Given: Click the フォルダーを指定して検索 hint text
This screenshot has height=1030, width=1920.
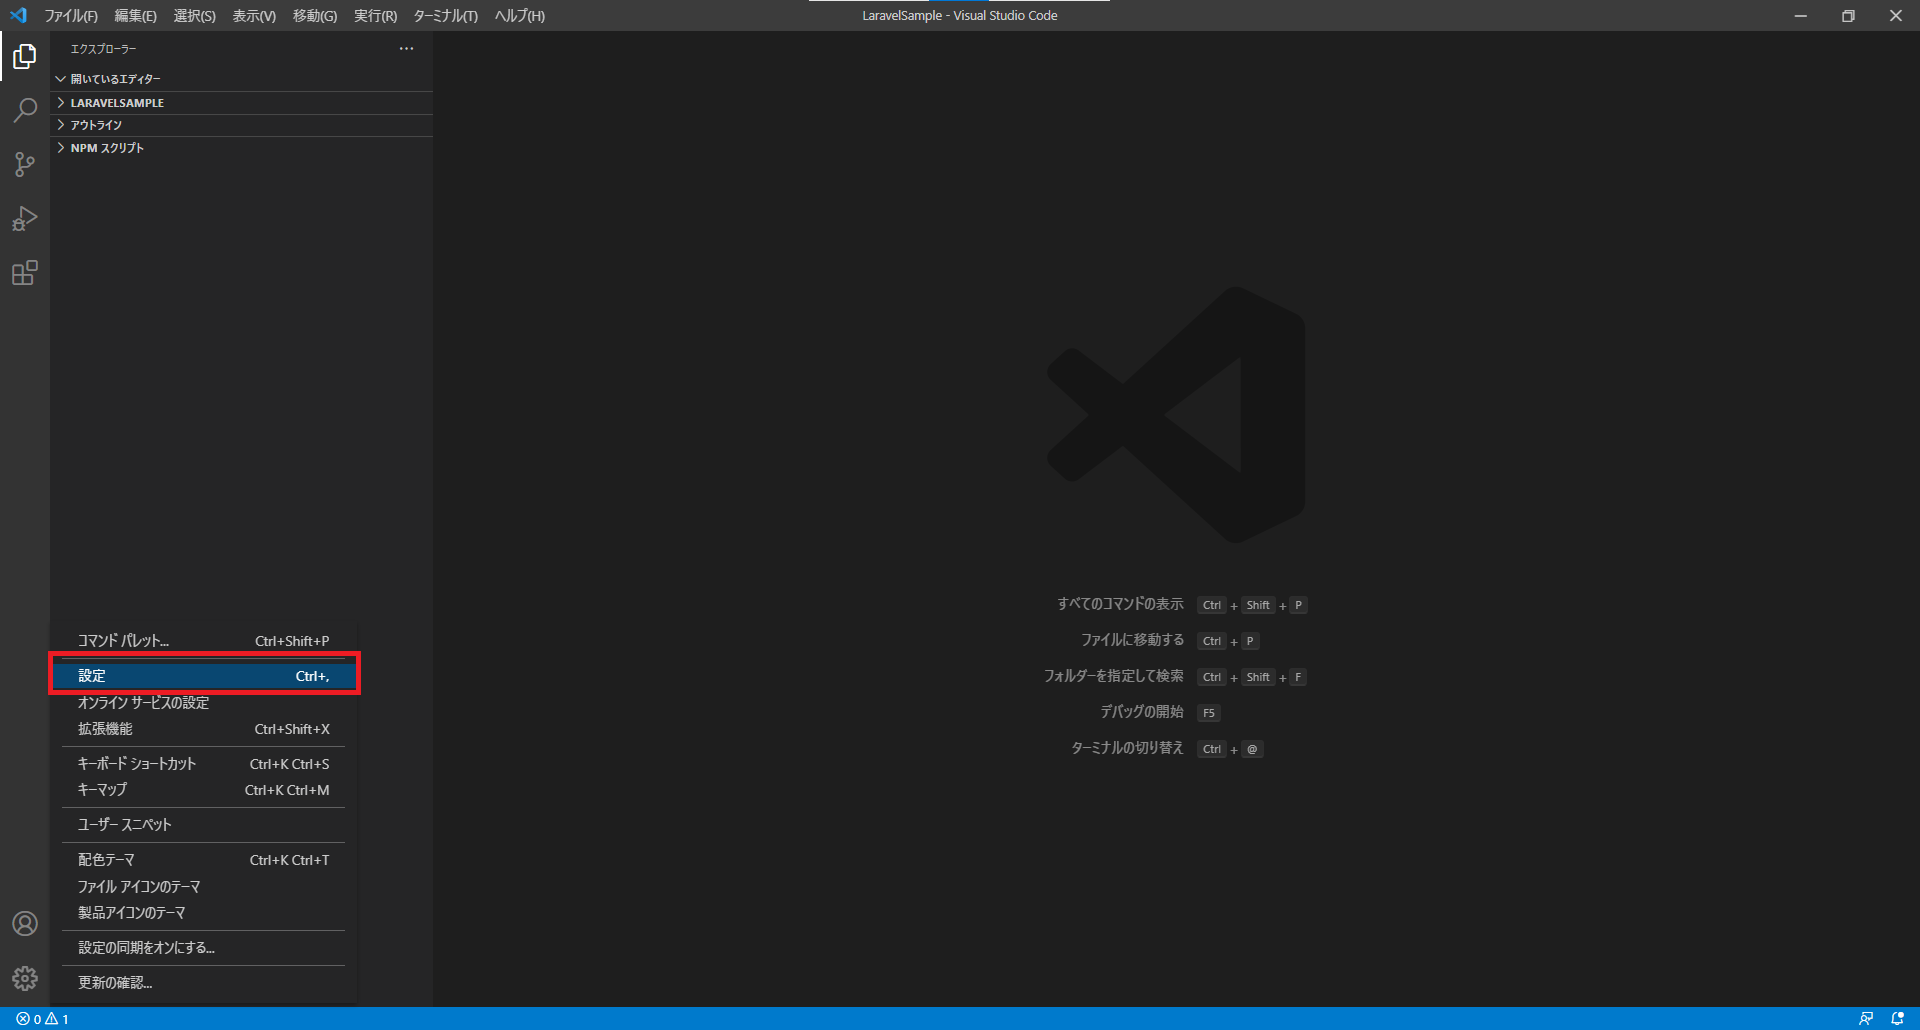Looking at the screenshot, I should pos(1113,676).
